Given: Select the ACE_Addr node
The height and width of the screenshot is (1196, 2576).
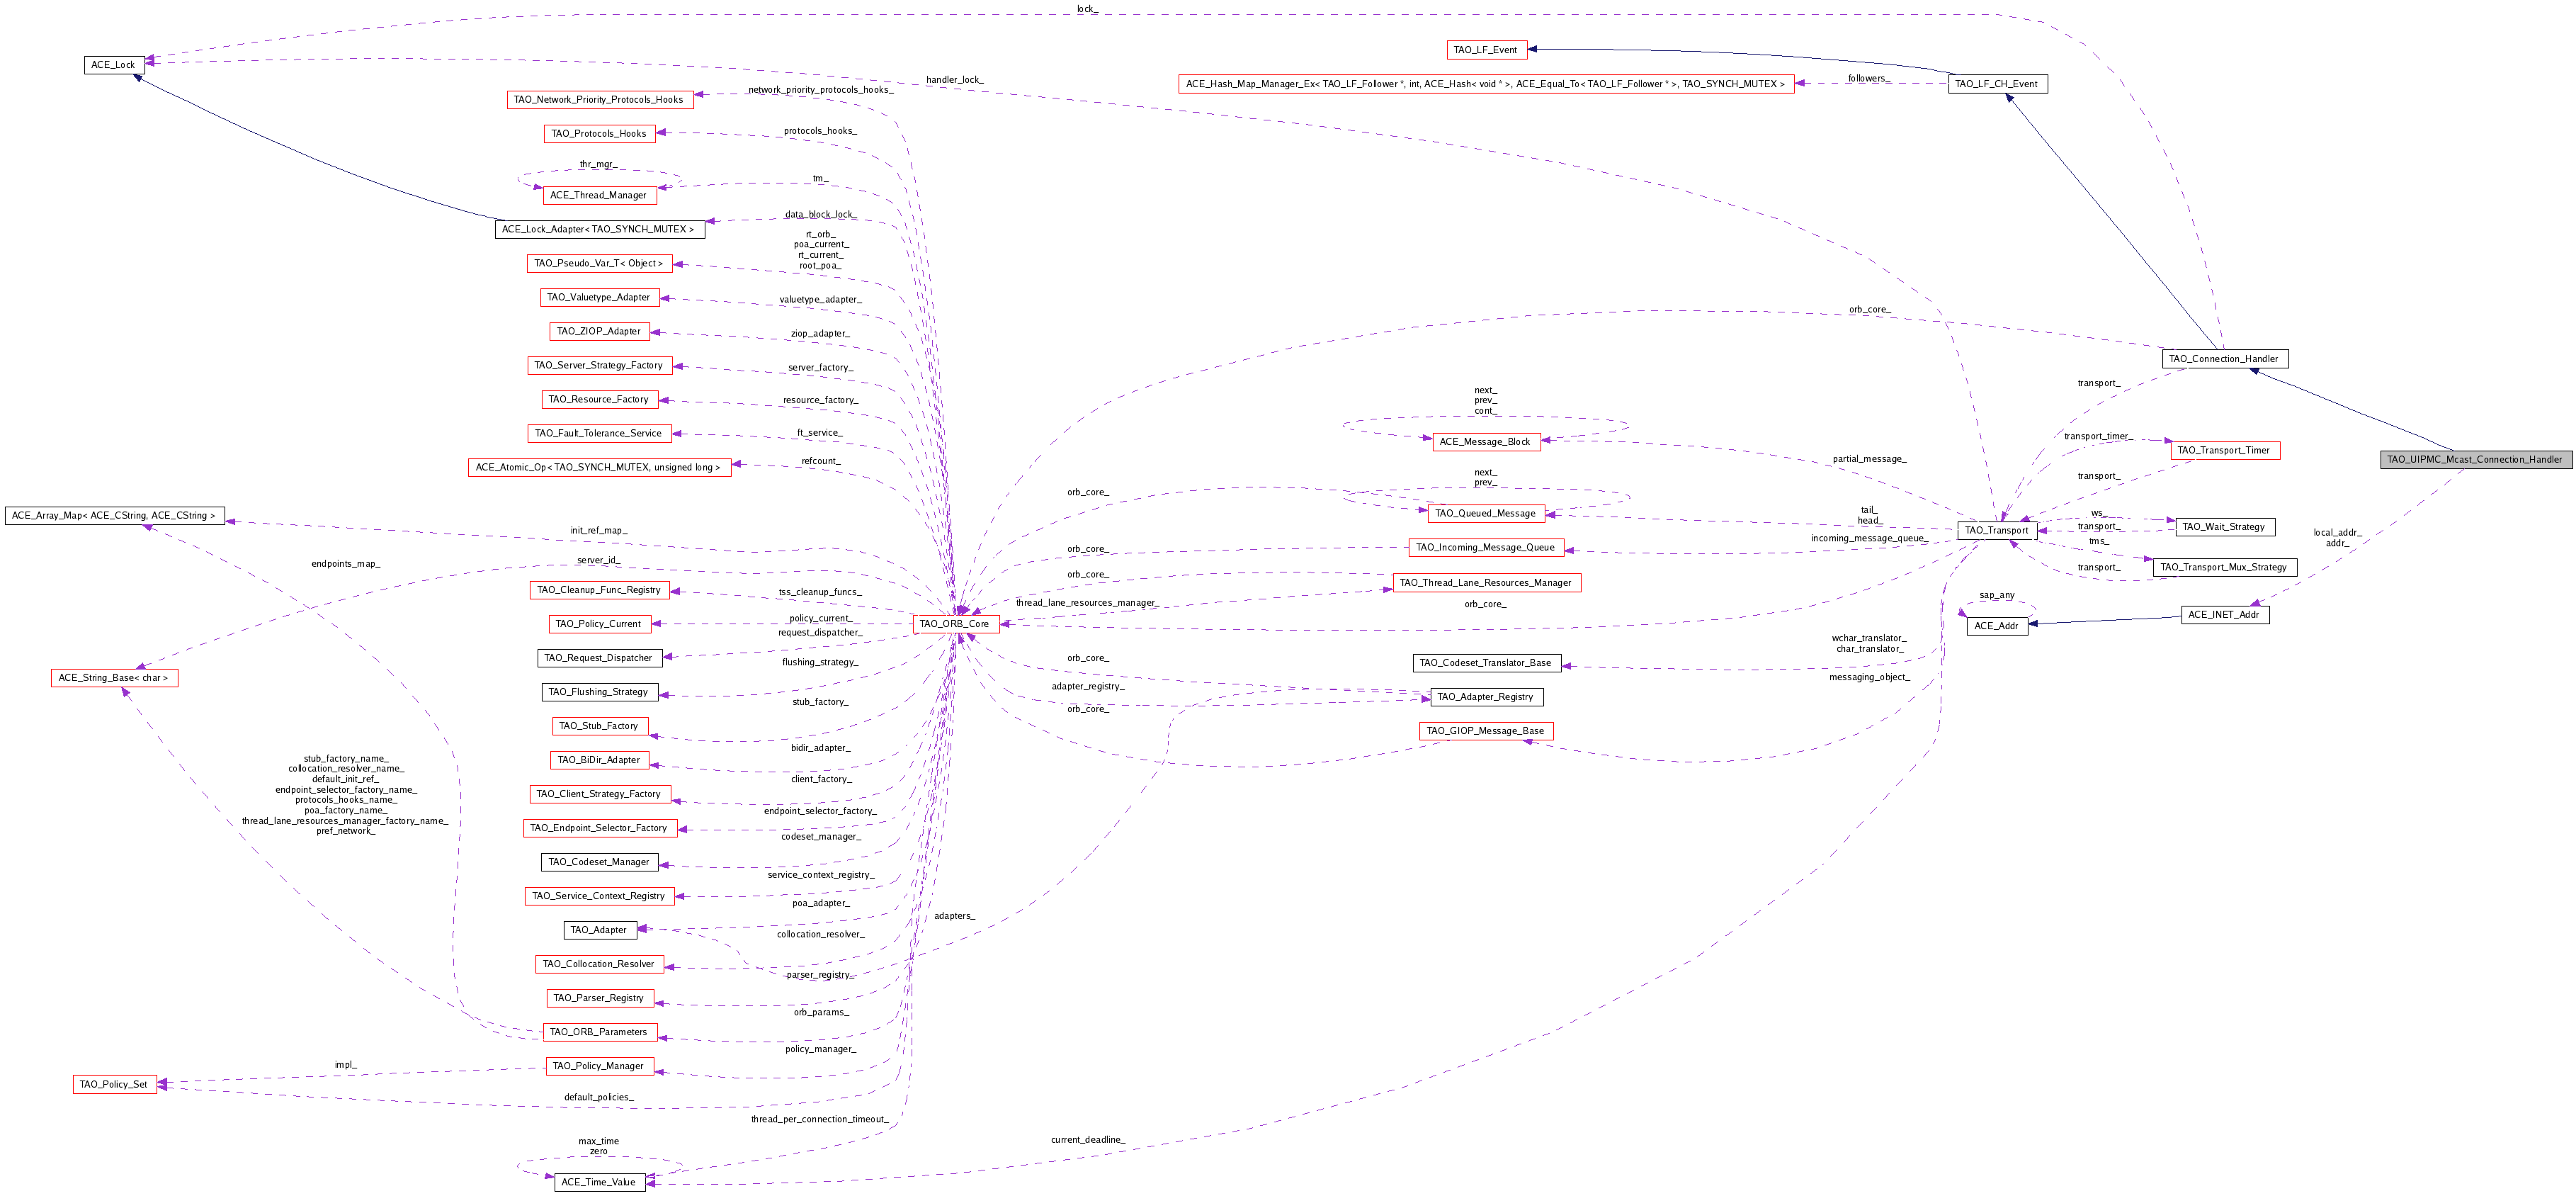Looking at the screenshot, I should [x=1997, y=626].
